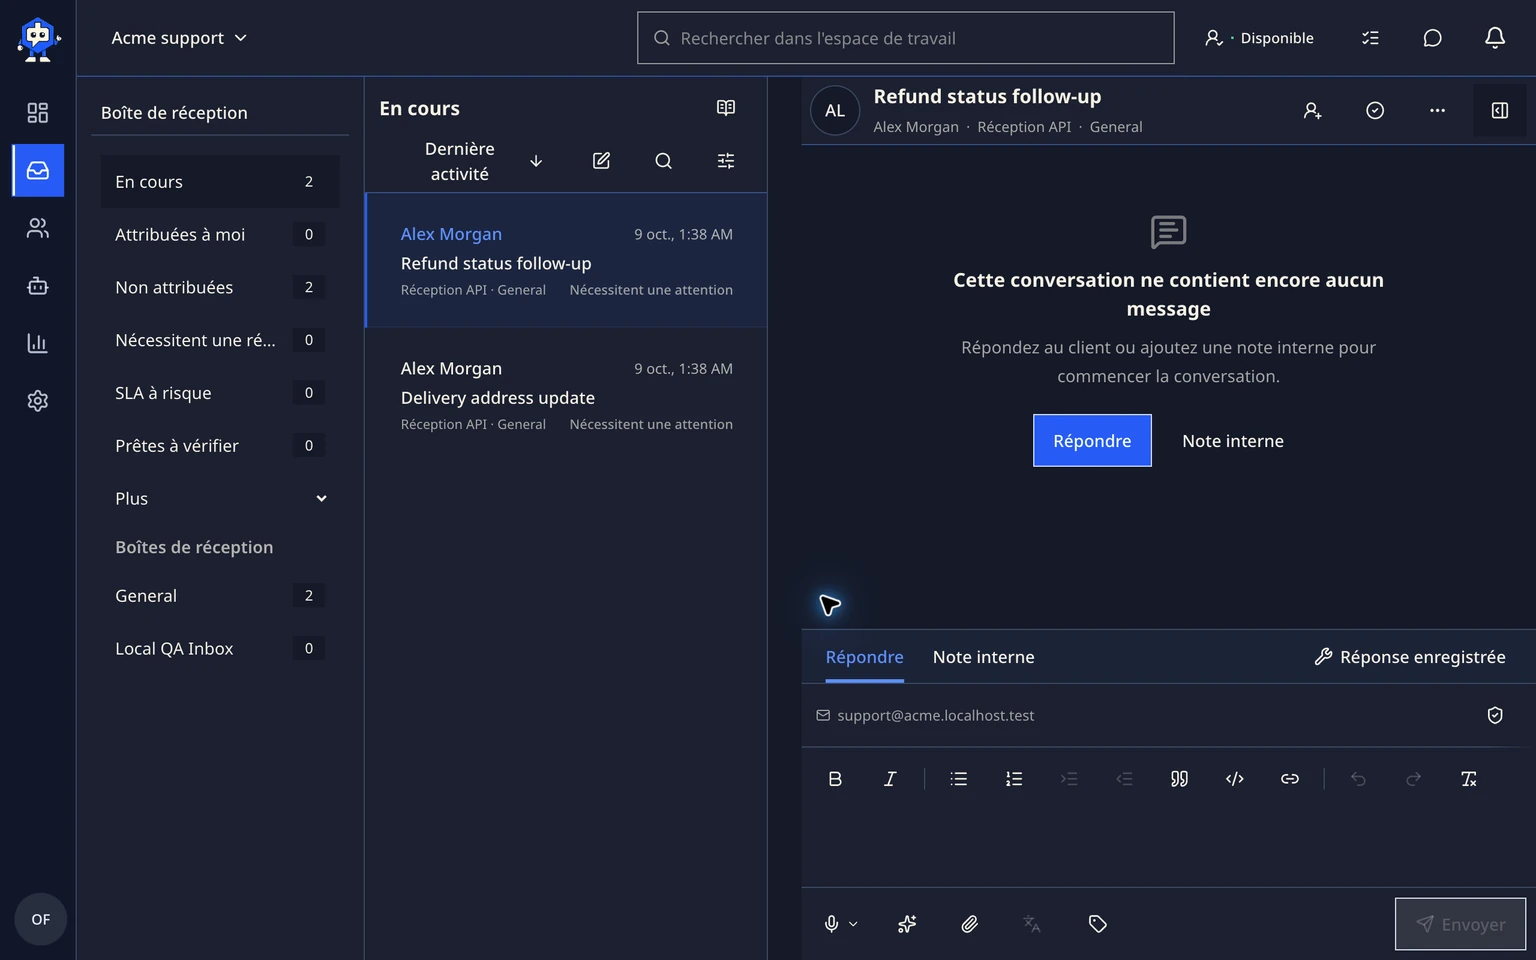Search conversations with the magnifier icon in list header
Screen dimensions: 1536x960
click(663, 161)
